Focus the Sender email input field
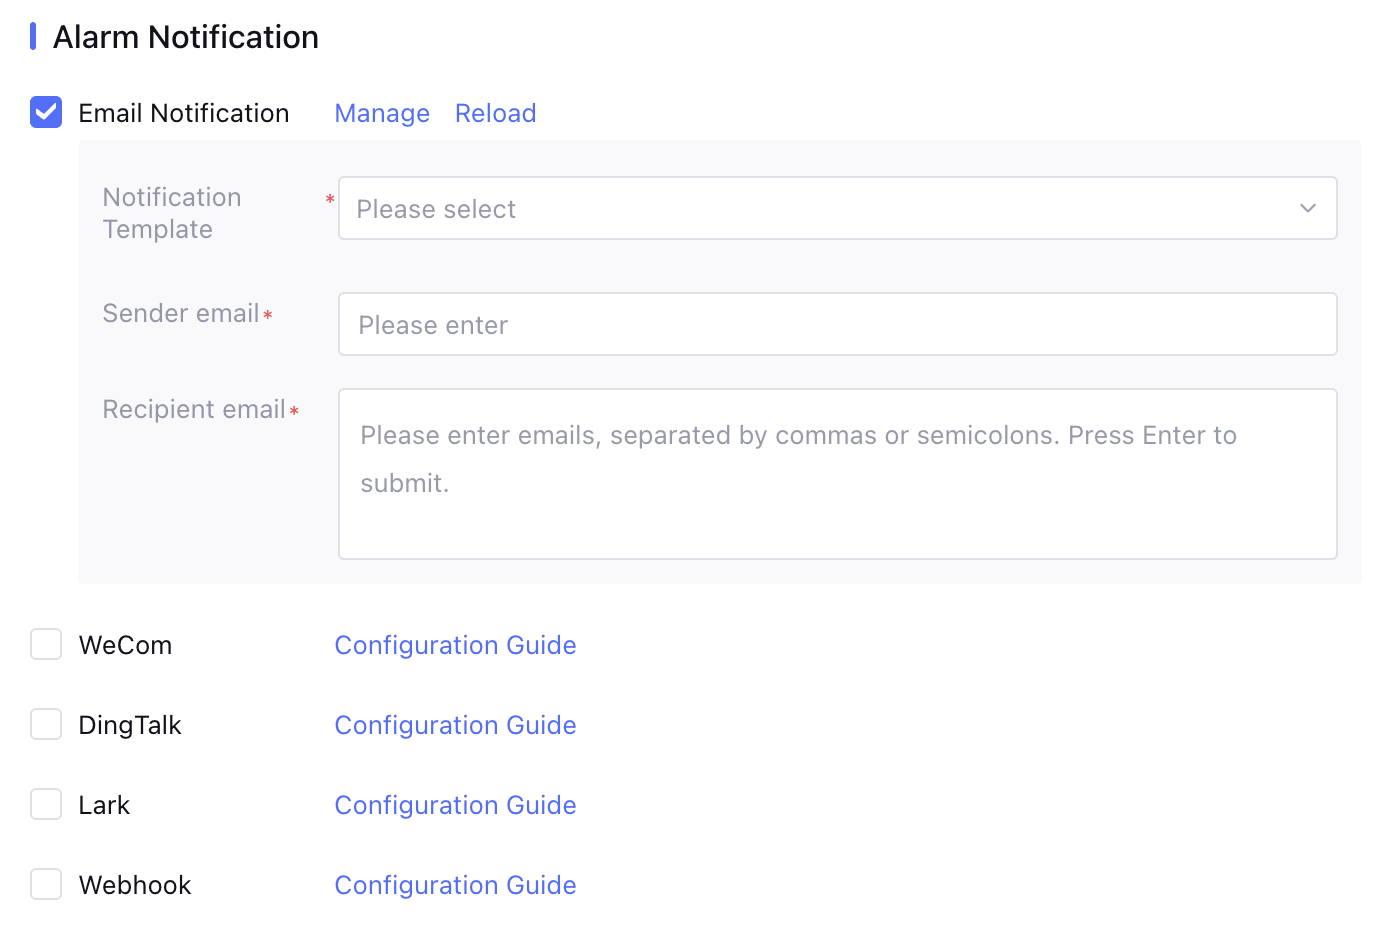The image size is (1388, 934). click(x=837, y=324)
